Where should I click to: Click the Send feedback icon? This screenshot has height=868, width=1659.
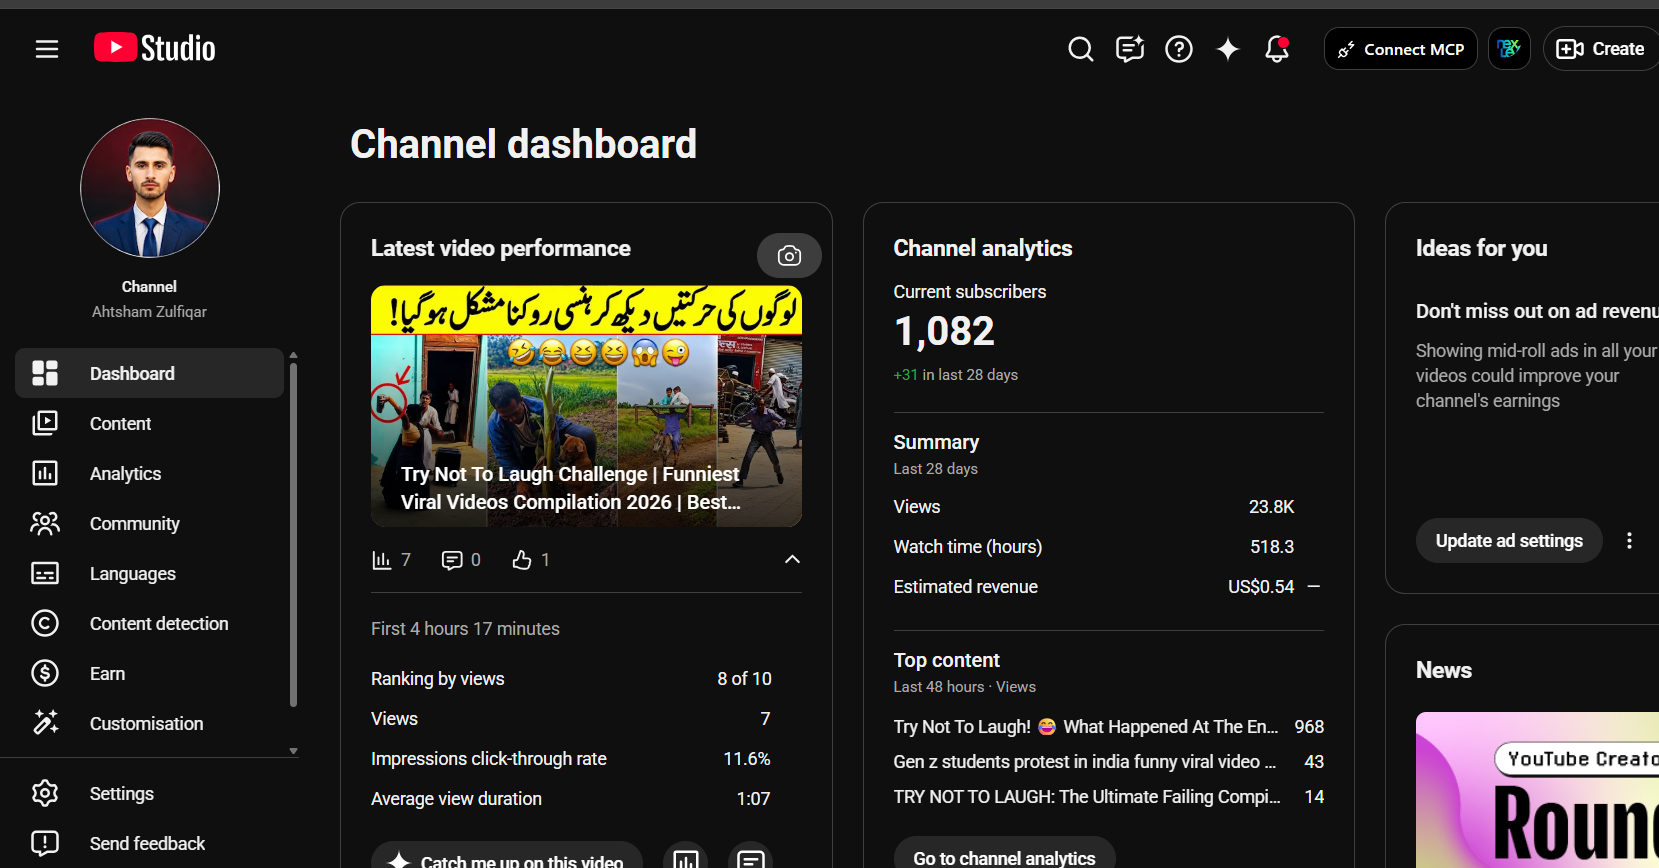pos(45,843)
